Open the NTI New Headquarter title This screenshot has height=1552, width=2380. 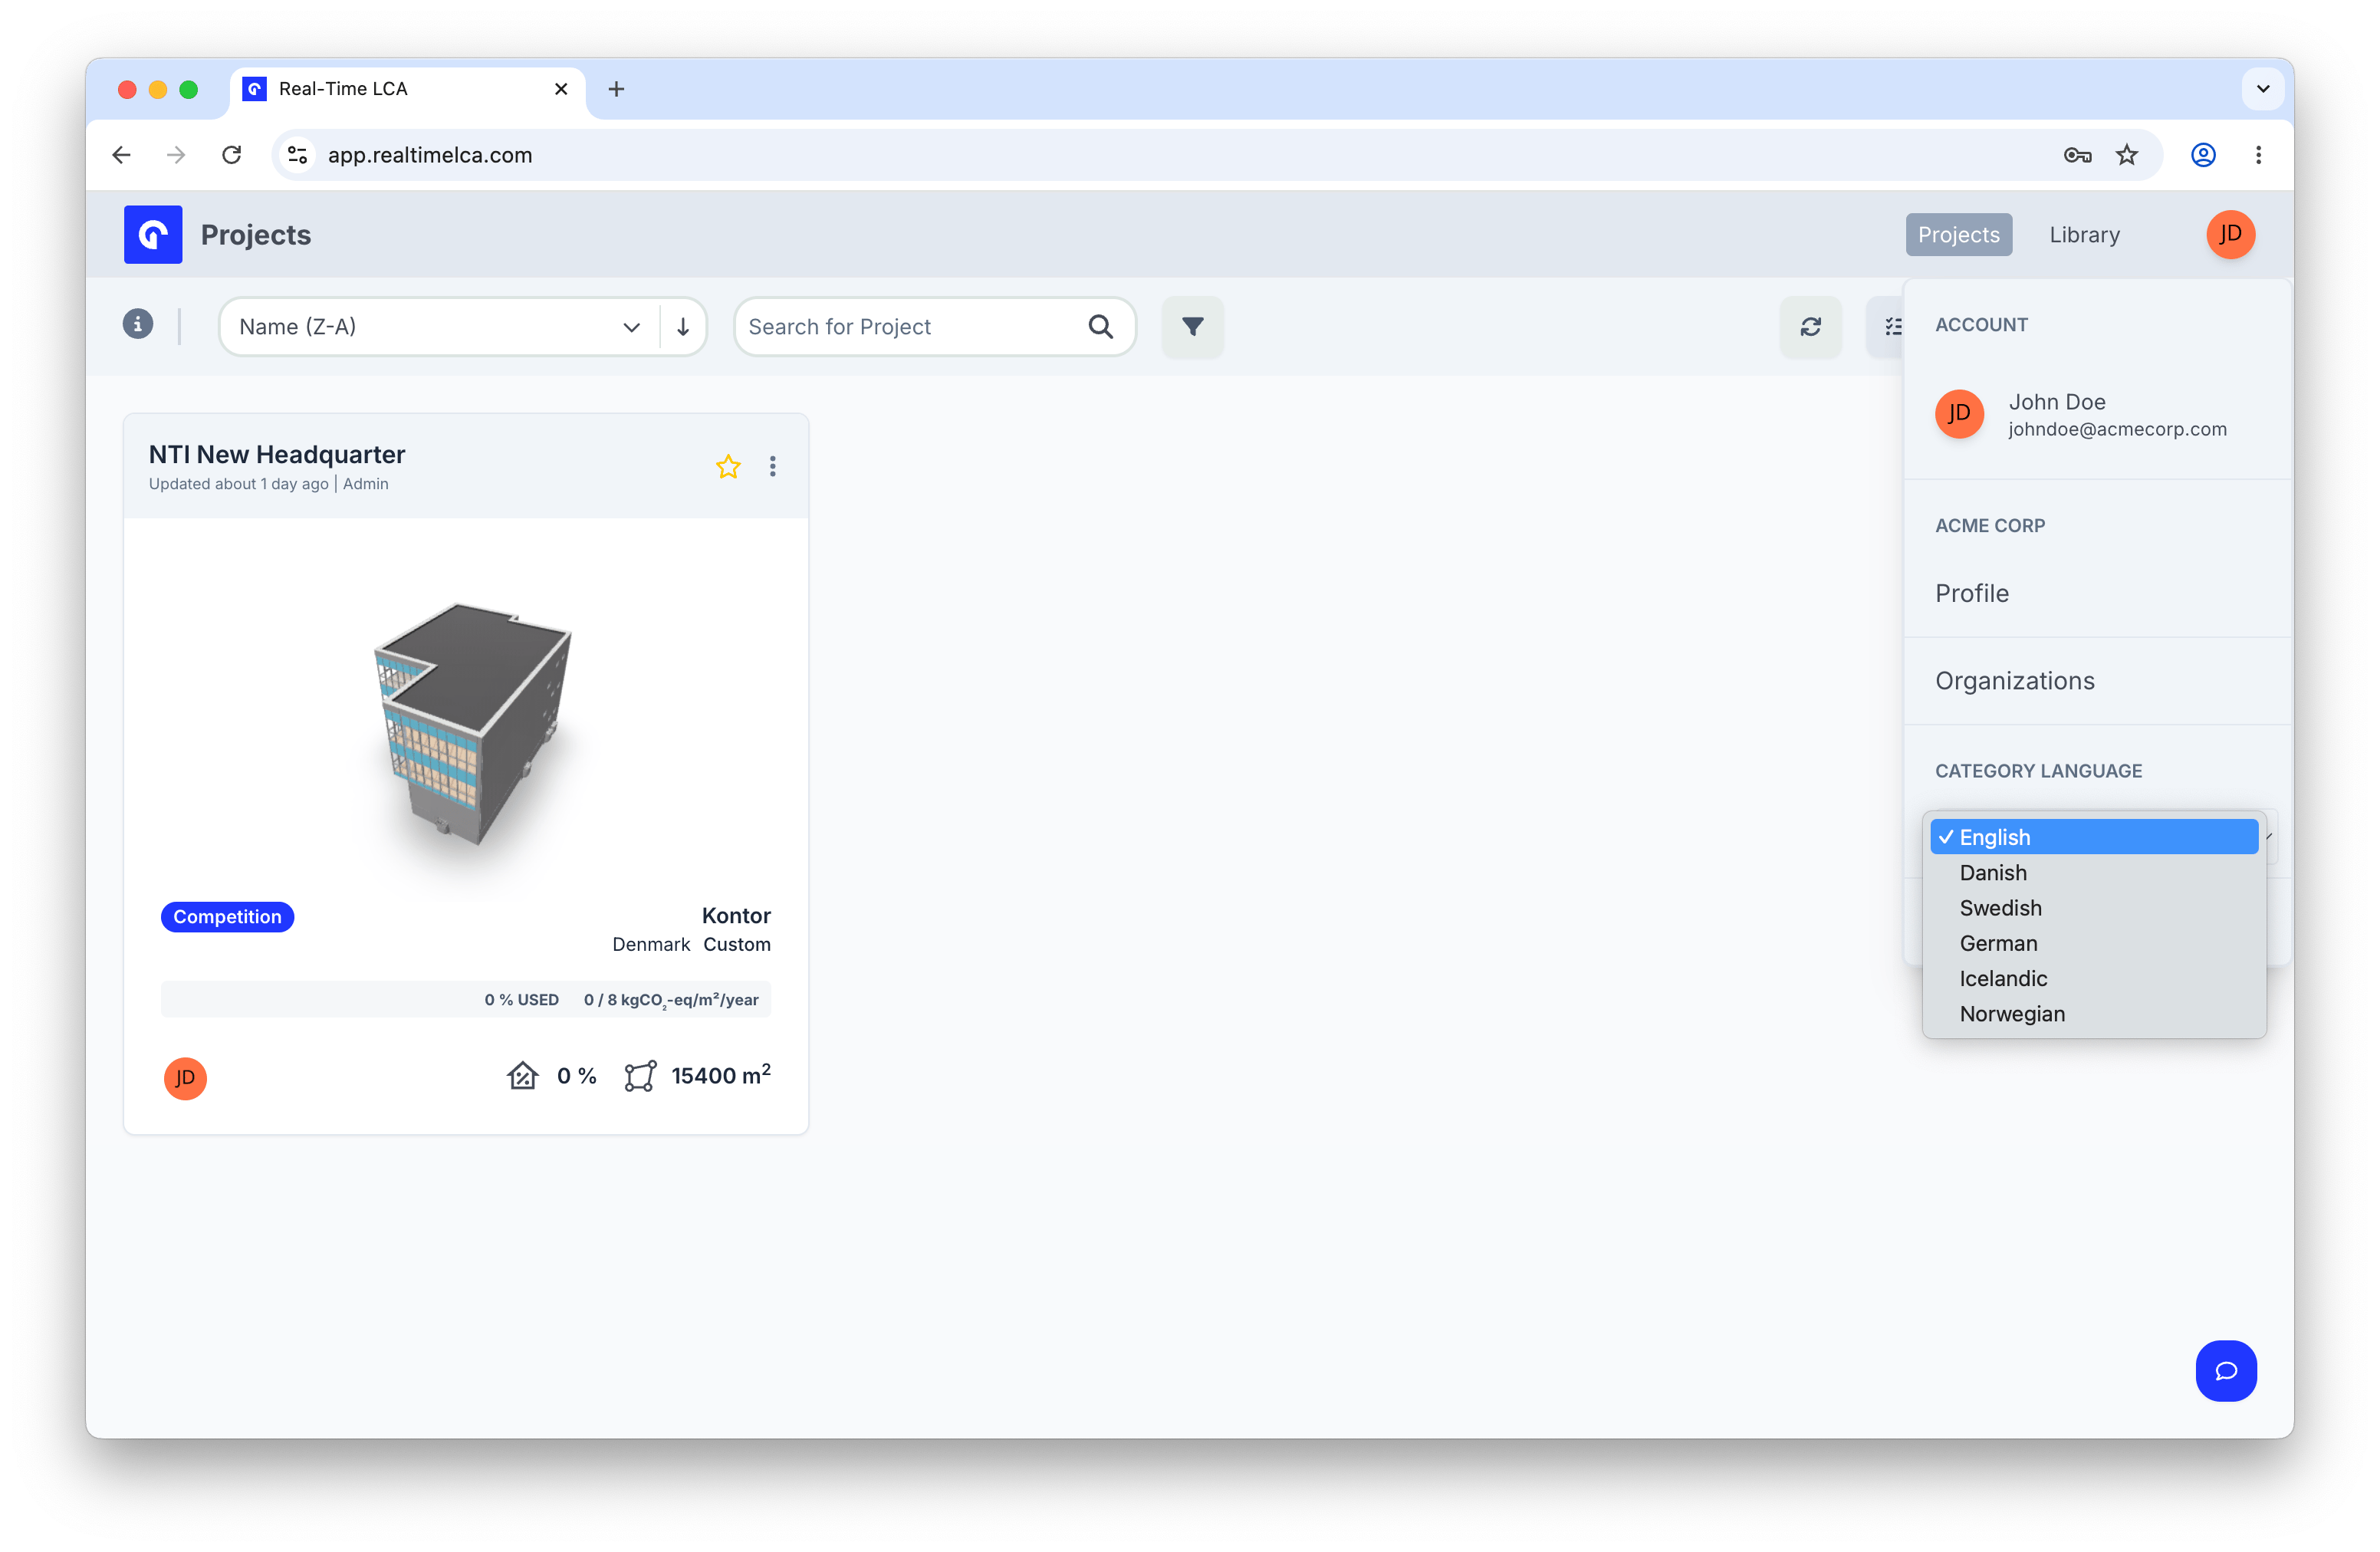click(277, 455)
